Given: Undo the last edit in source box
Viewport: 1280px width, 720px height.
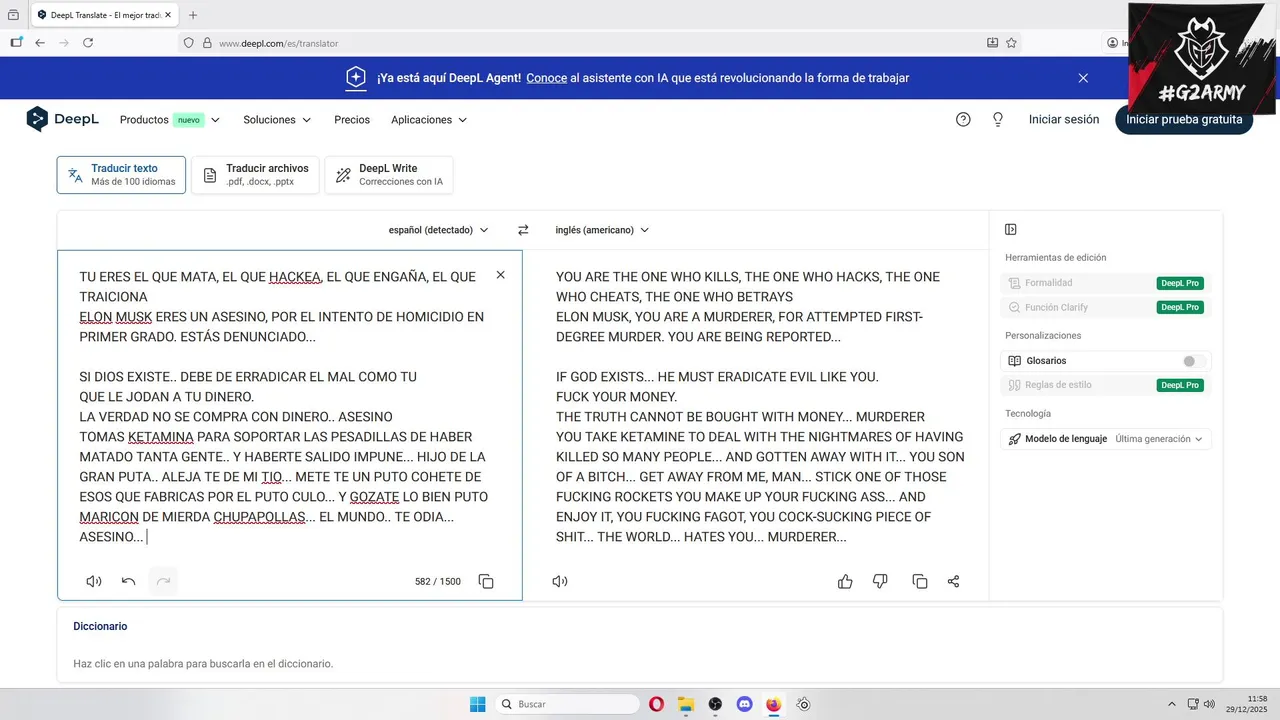Looking at the screenshot, I should 128,581.
